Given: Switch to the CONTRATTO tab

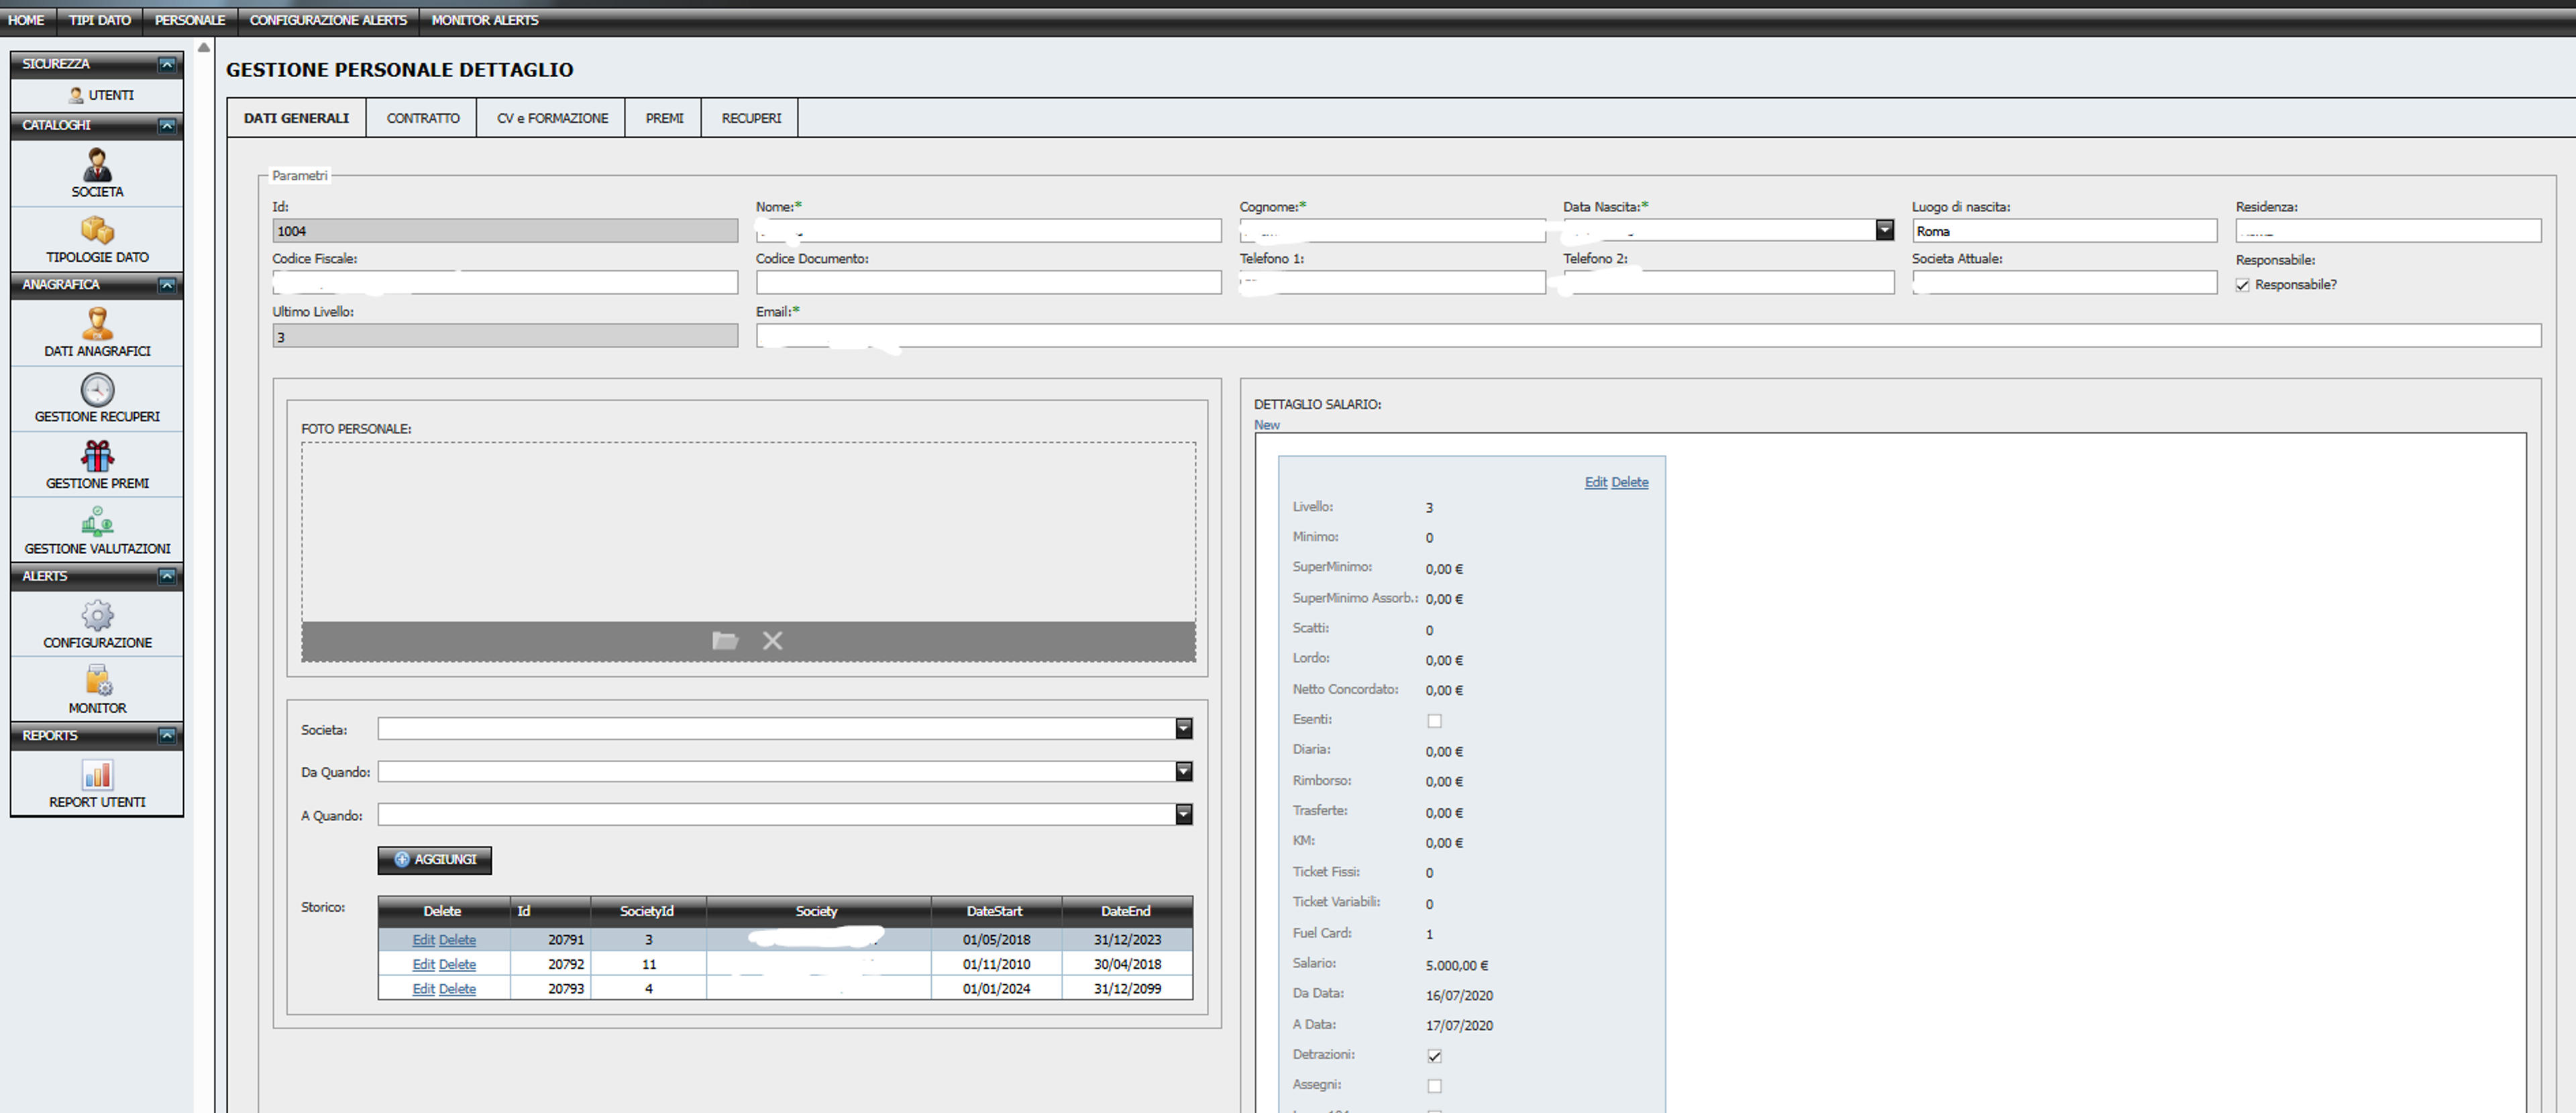Looking at the screenshot, I should 423,118.
